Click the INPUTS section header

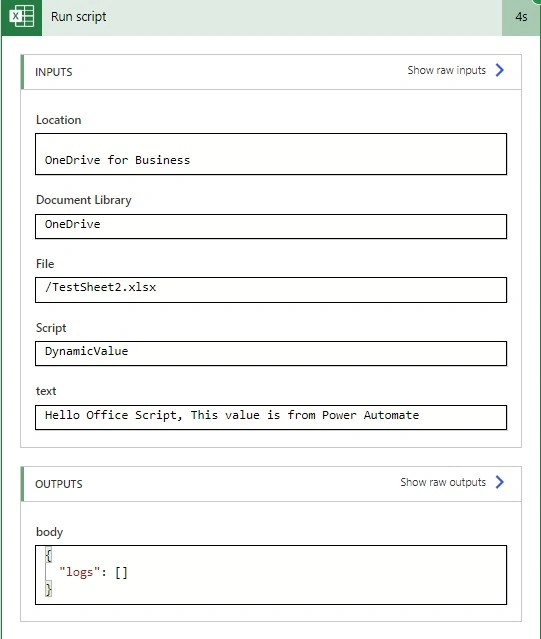pyautogui.click(x=271, y=72)
